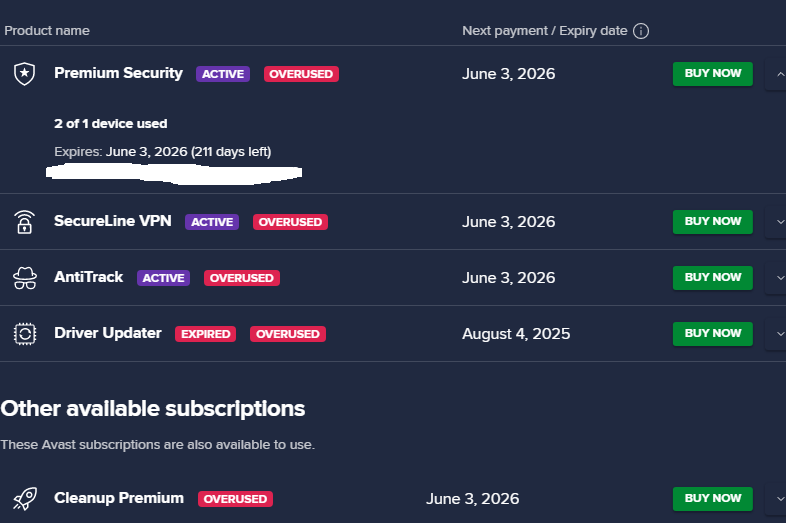Click the Active badge beside SecureLine VPN
This screenshot has width=786, height=523.
212,222
